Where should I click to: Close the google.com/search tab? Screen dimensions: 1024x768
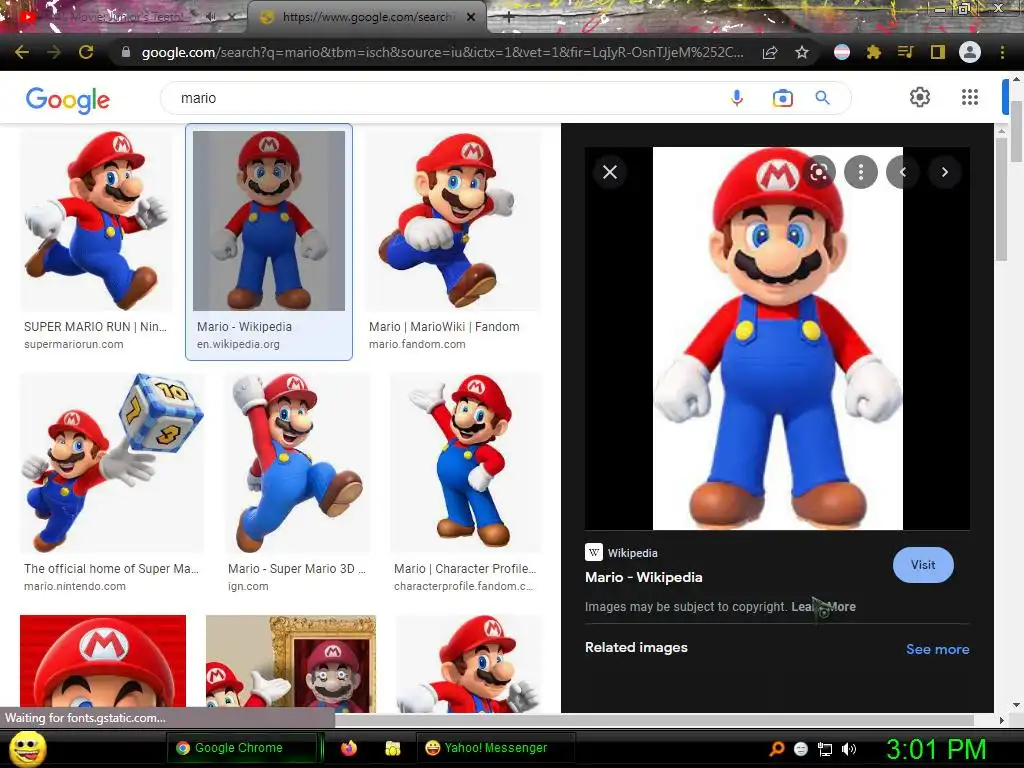coord(471,18)
